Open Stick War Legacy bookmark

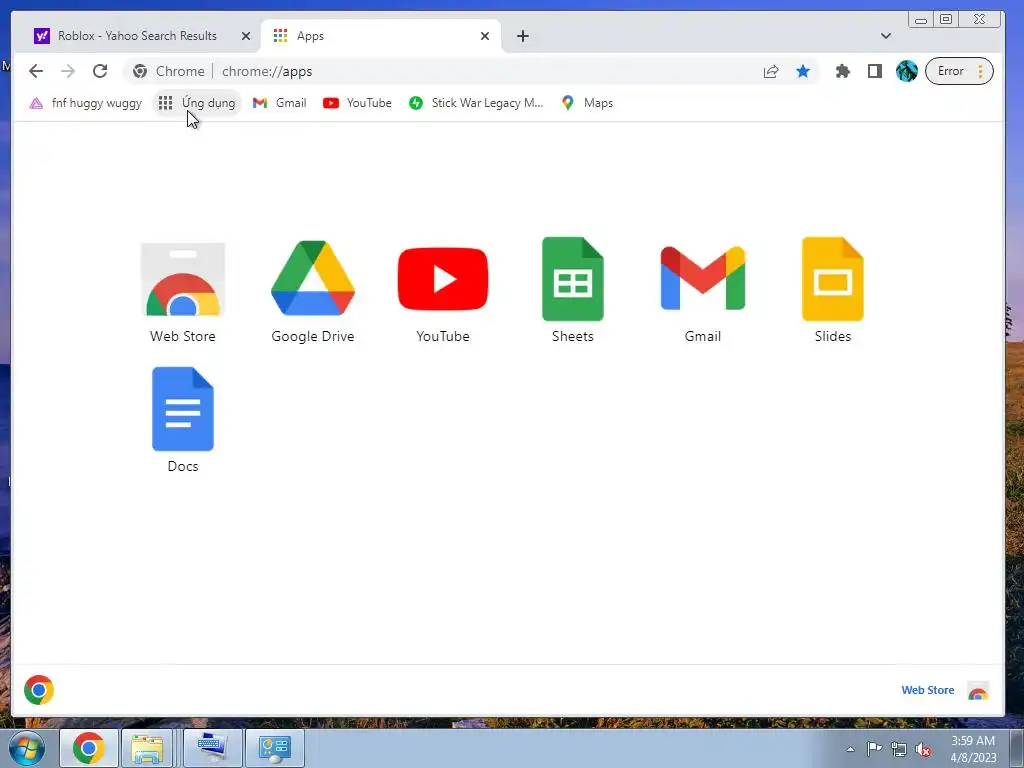pos(476,103)
